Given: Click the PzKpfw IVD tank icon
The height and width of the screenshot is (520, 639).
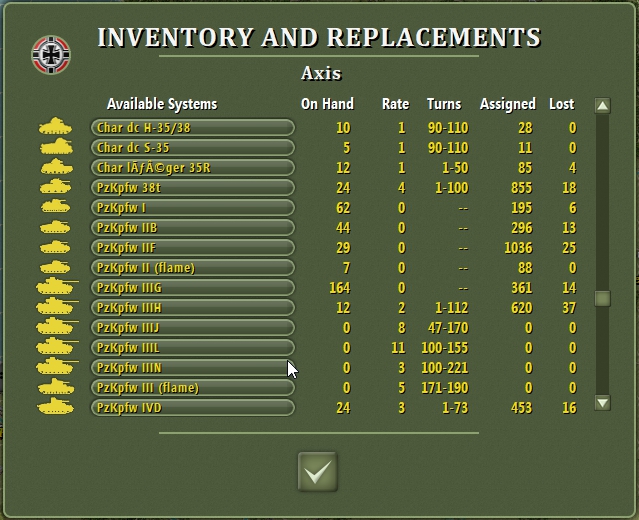Looking at the screenshot, I should 56,407.
